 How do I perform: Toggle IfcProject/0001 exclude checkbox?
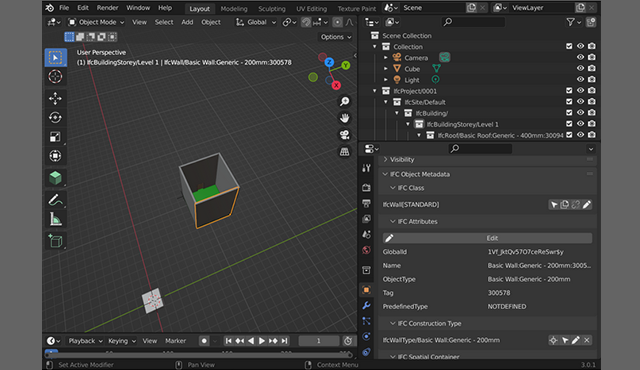tap(569, 91)
